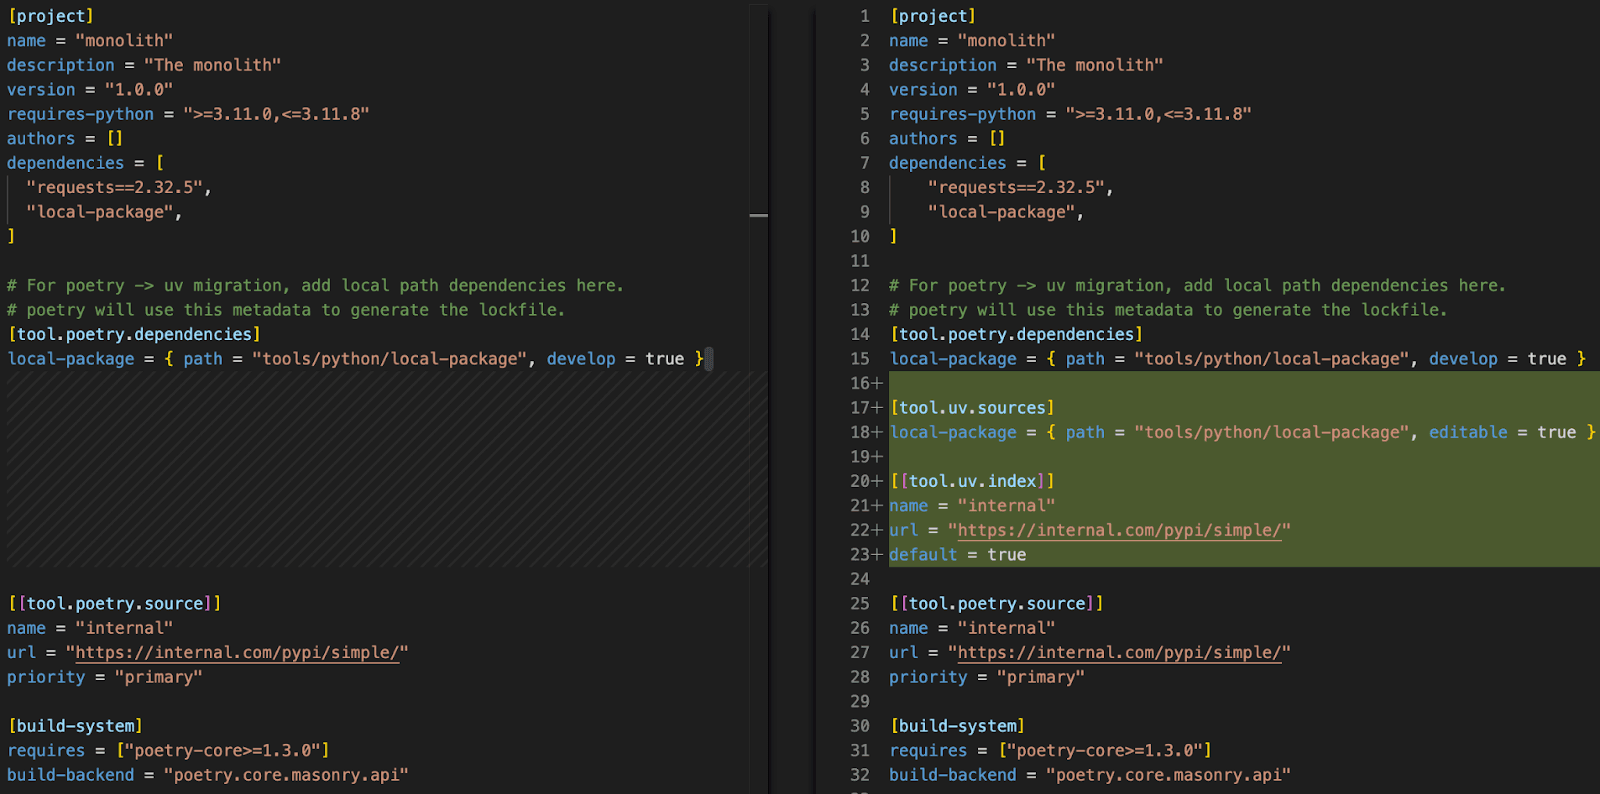The image size is (1600, 794).
Task: Click line number 23 in the gutter
Action: (860, 555)
